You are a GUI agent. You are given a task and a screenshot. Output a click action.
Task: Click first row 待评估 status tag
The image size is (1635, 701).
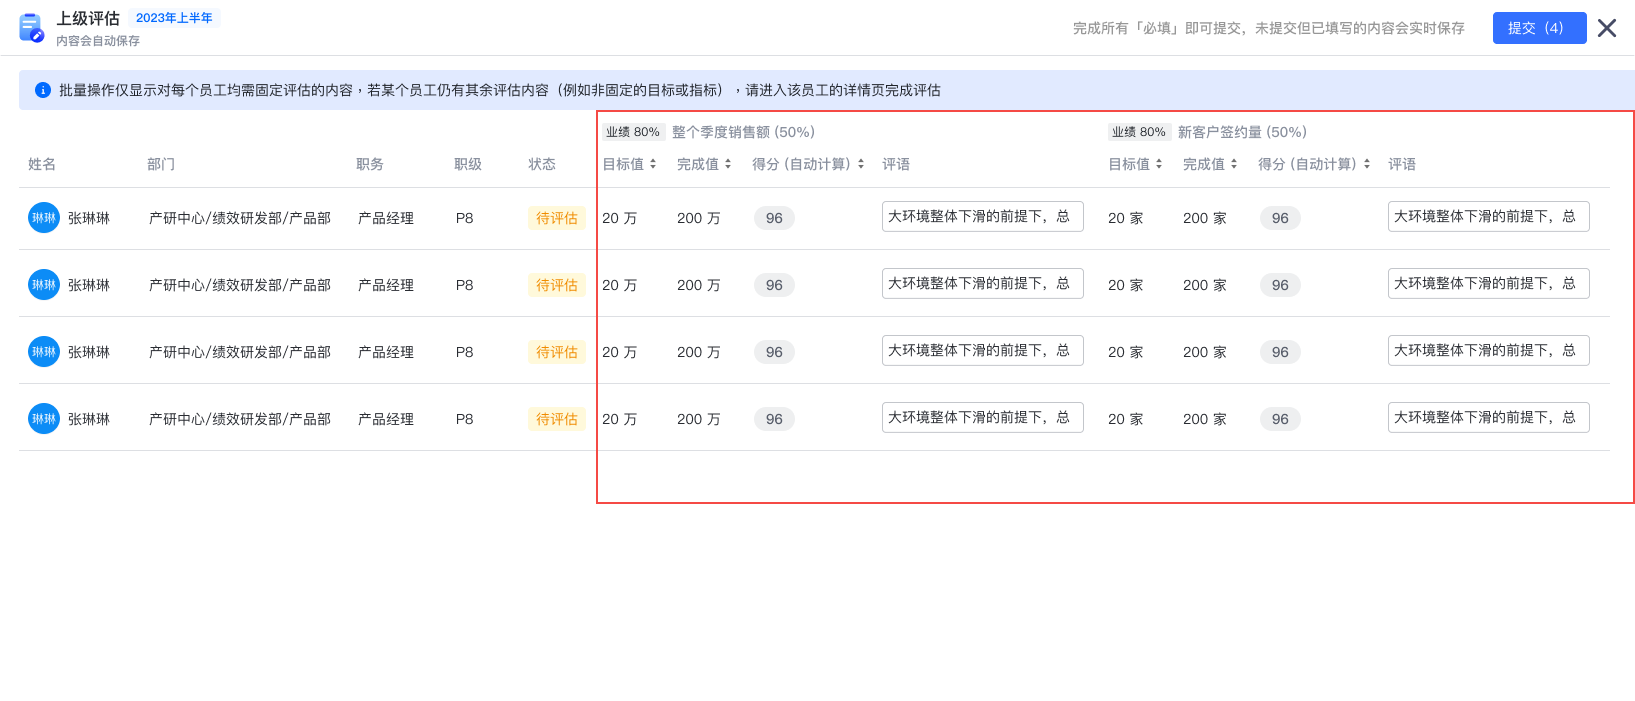point(557,218)
